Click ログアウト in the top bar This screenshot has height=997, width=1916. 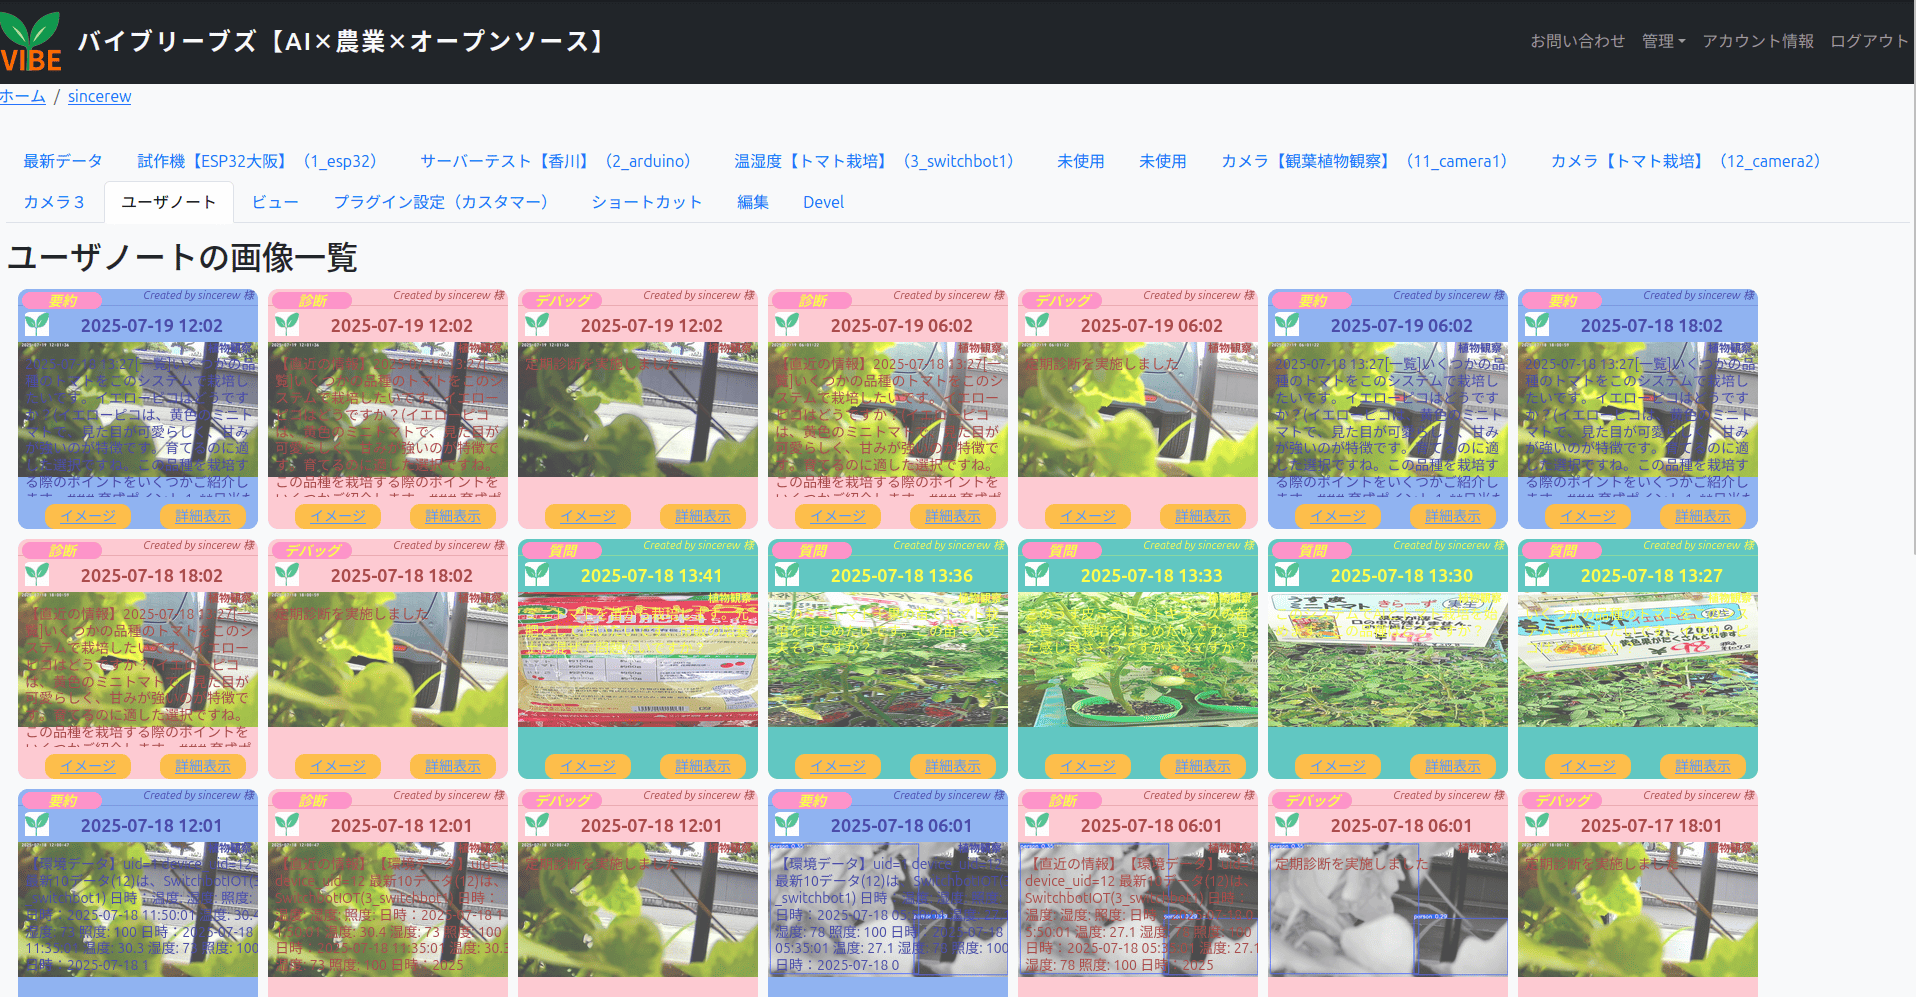(x=1869, y=41)
